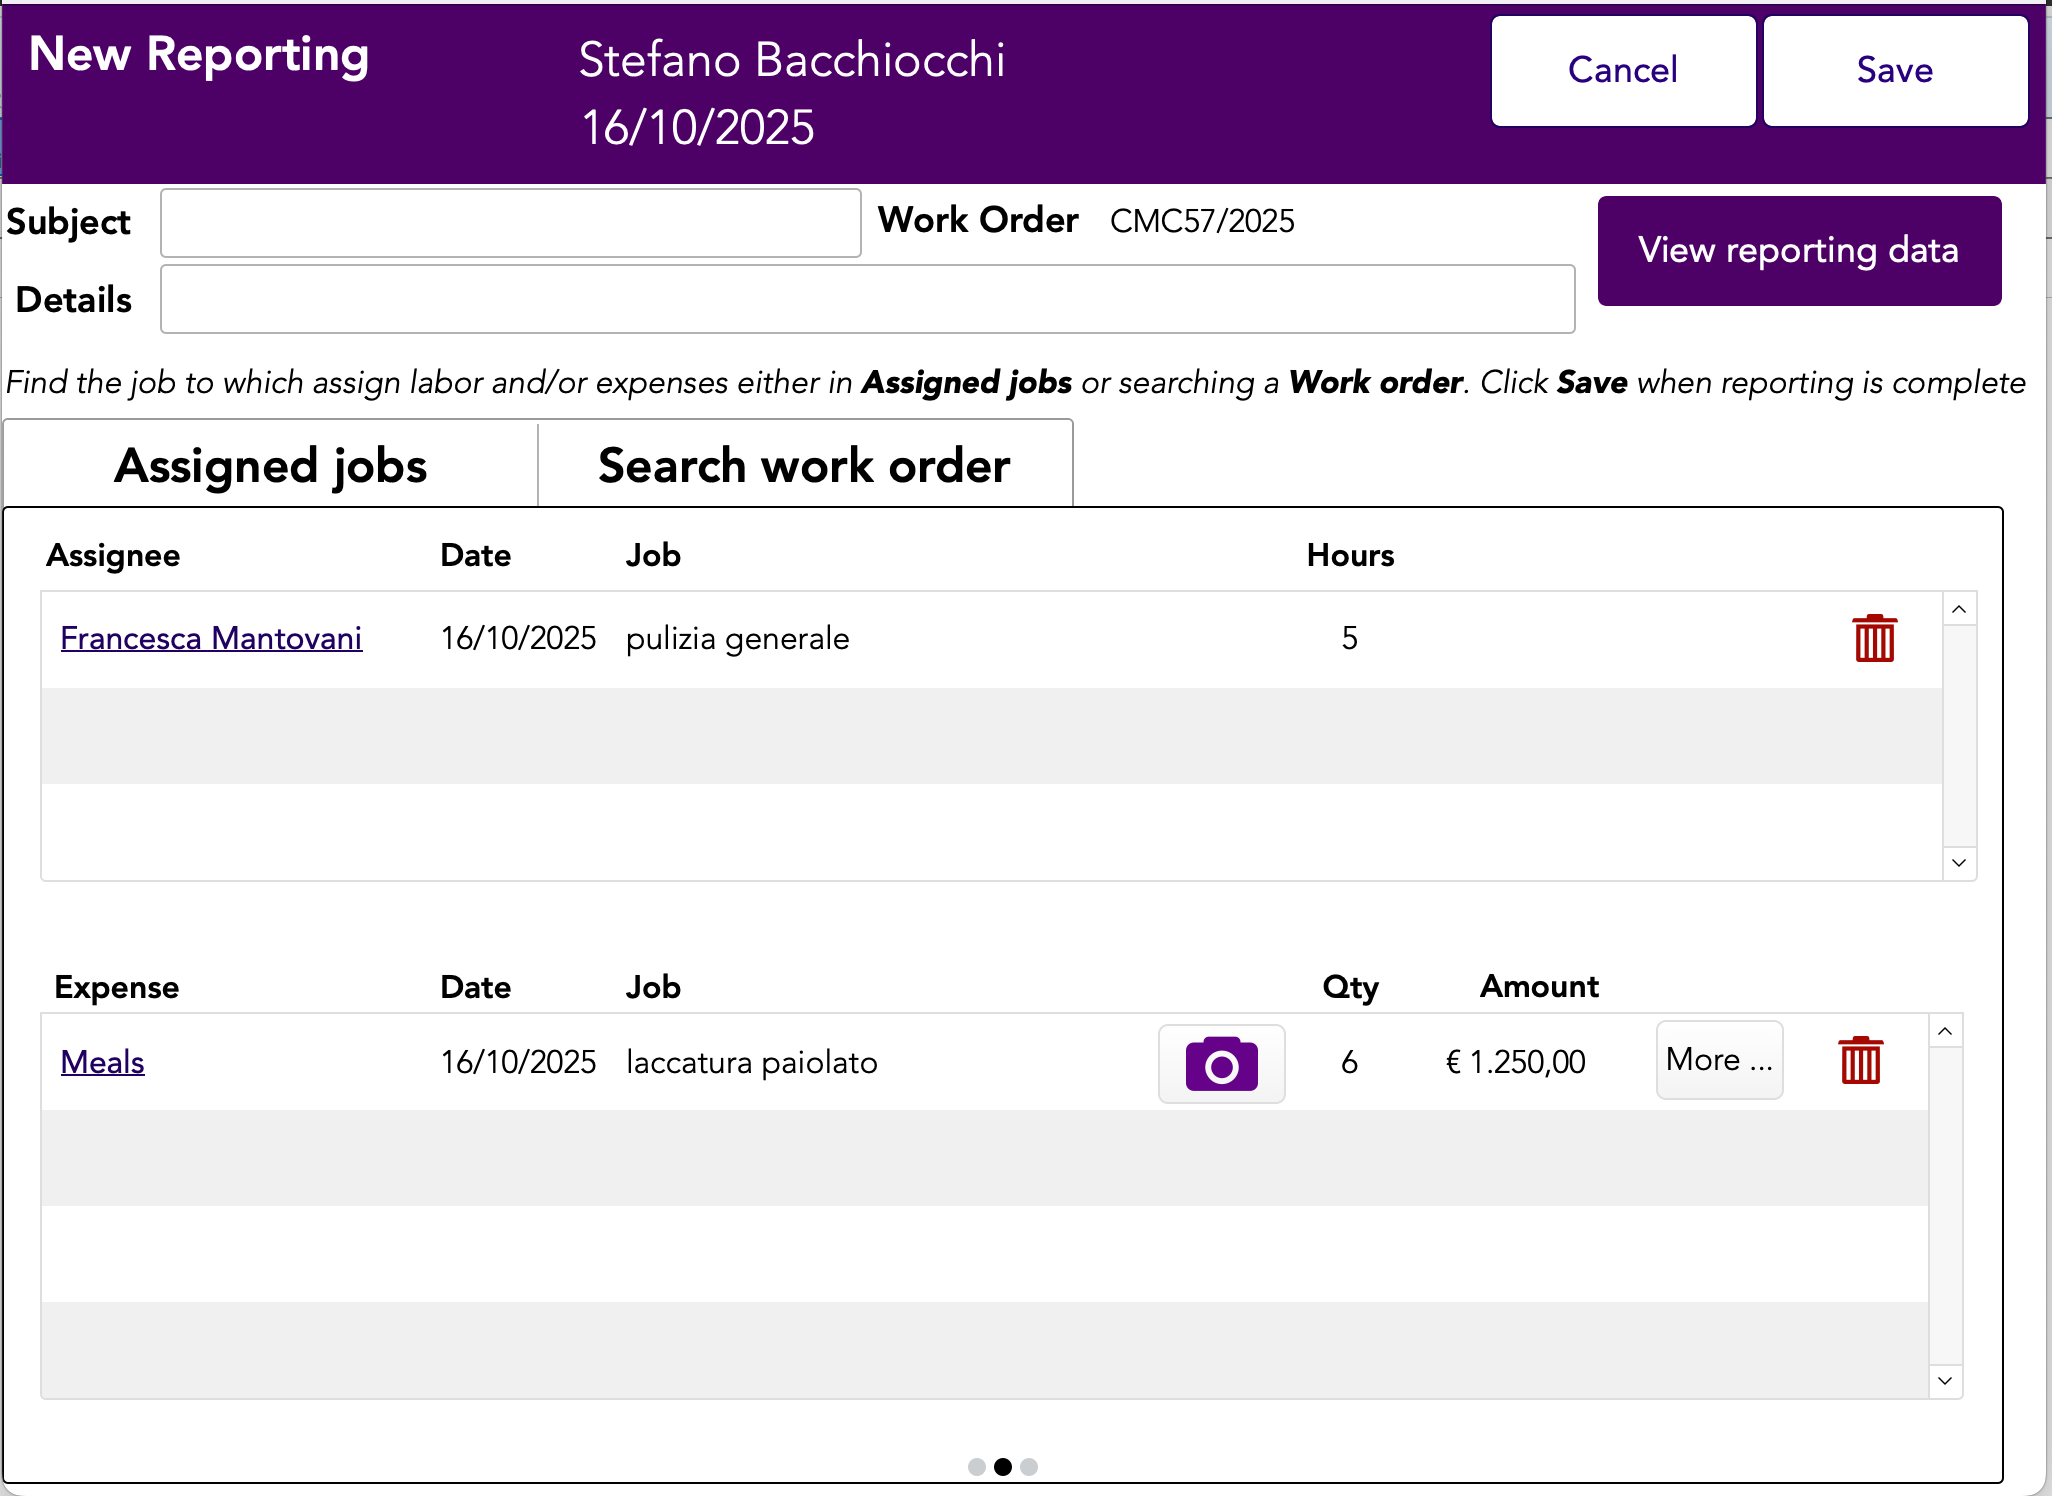Screen dimensions: 2052x1496
Task: Save the new reporting
Action: 1894,71
